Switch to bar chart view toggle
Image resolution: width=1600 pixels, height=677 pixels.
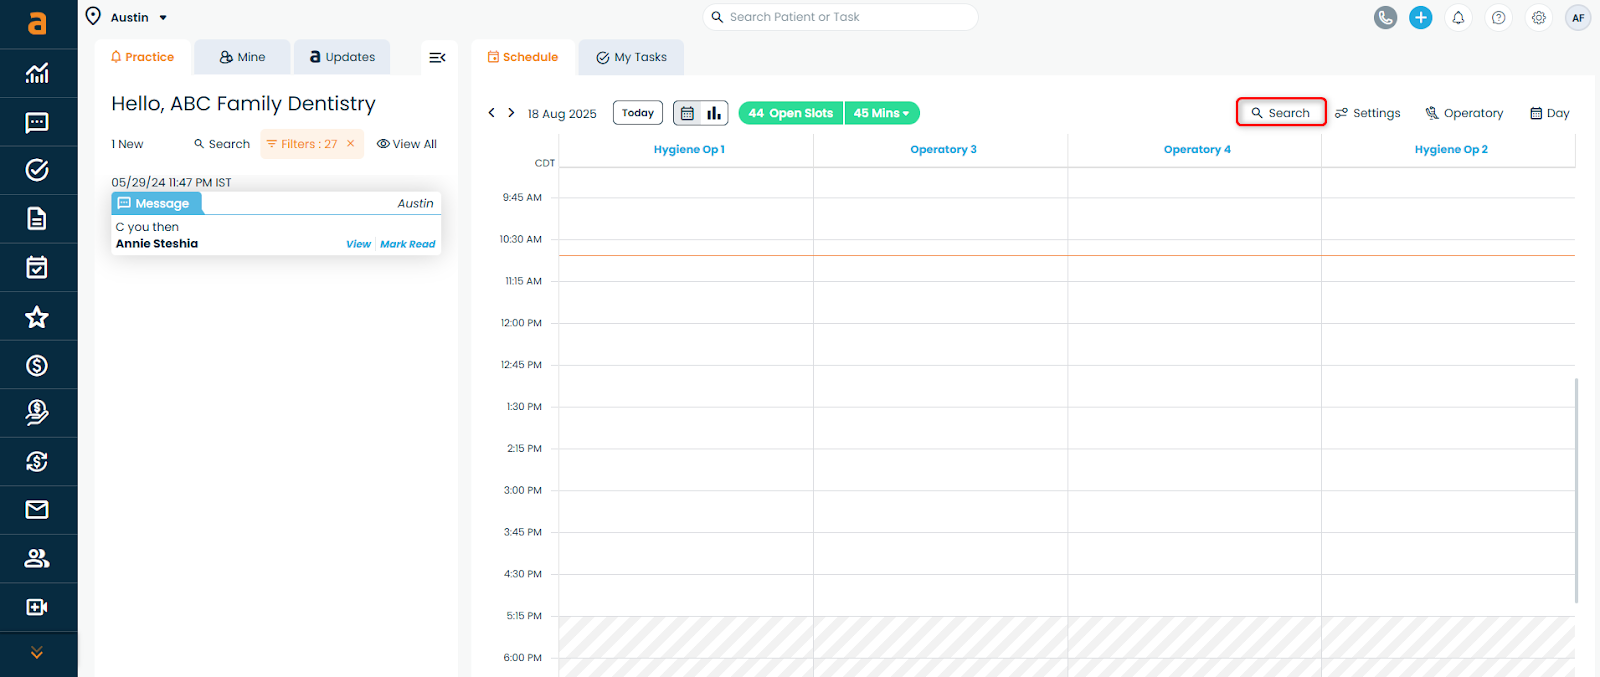pyautogui.click(x=714, y=113)
